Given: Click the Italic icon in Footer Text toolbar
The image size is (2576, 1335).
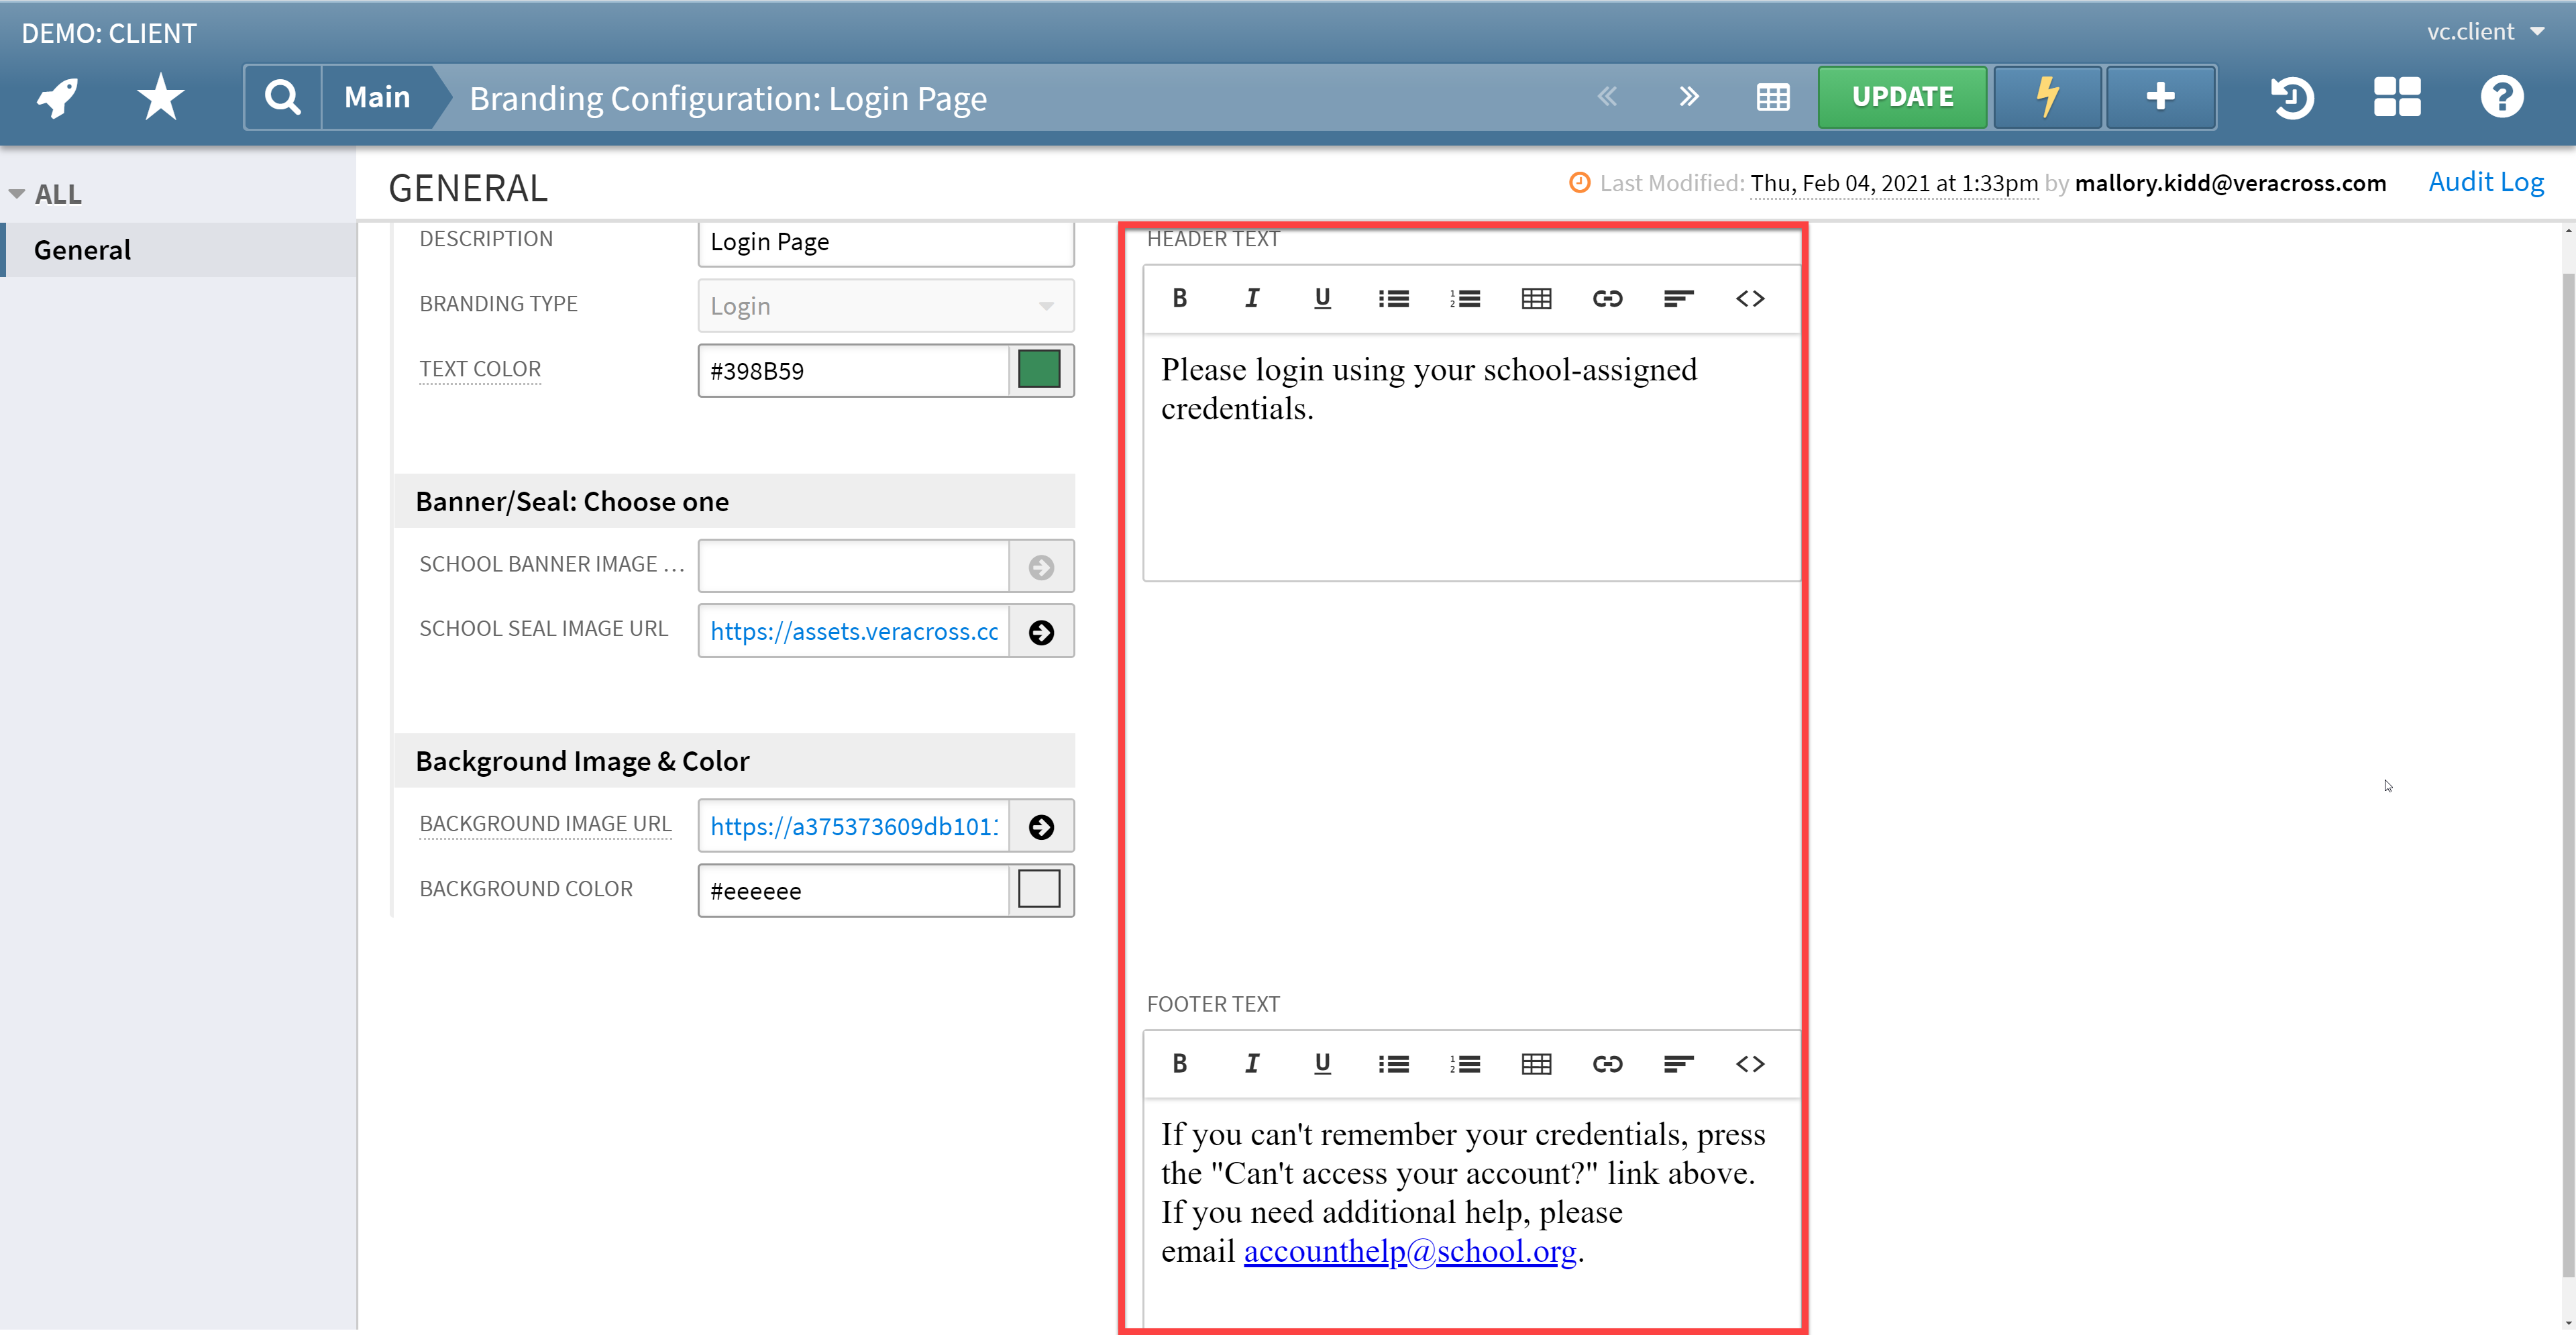Looking at the screenshot, I should (x=1251, y=1063).
